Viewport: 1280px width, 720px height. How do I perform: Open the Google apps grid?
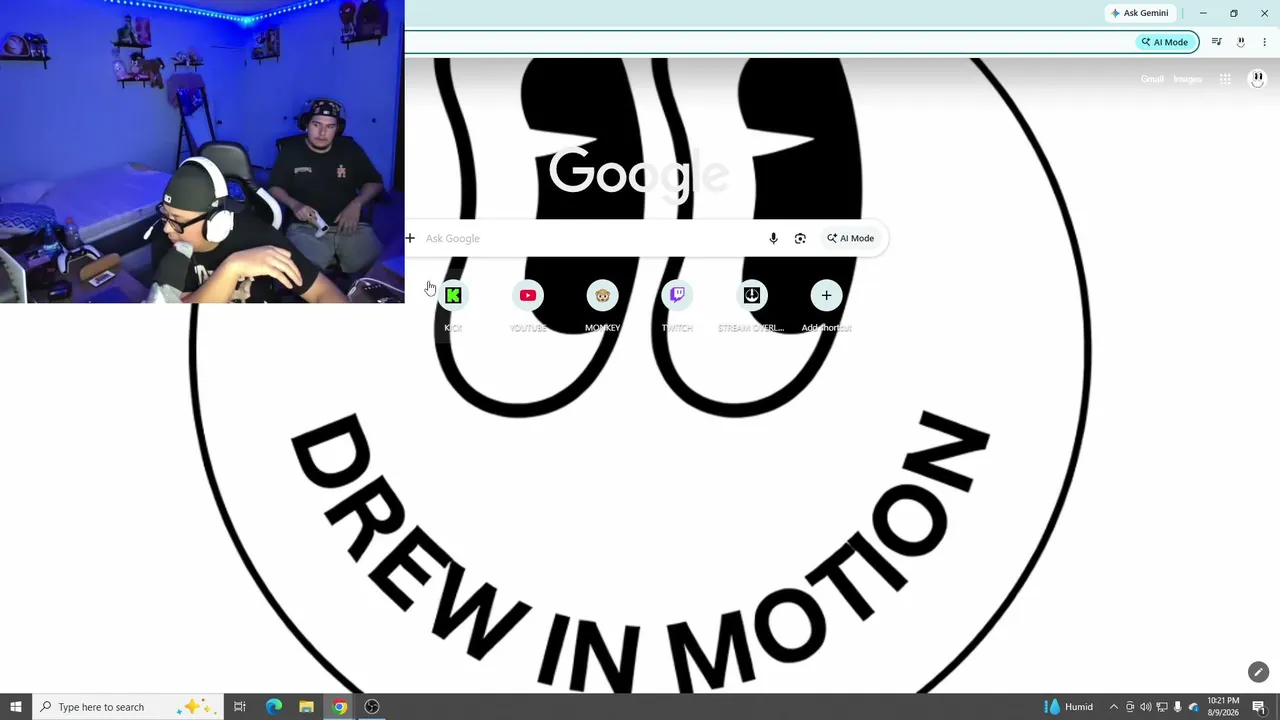tap(1225, 79)
